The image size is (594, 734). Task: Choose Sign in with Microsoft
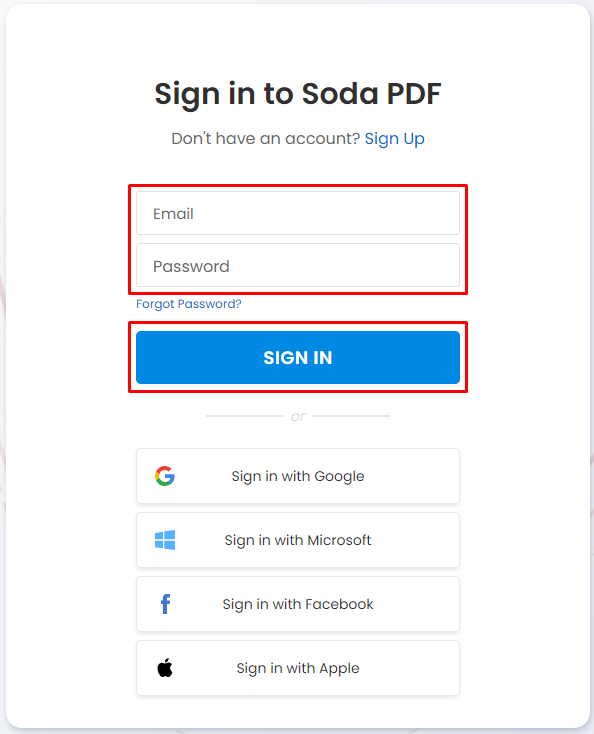pyautogui.click(x=298, y=540)
